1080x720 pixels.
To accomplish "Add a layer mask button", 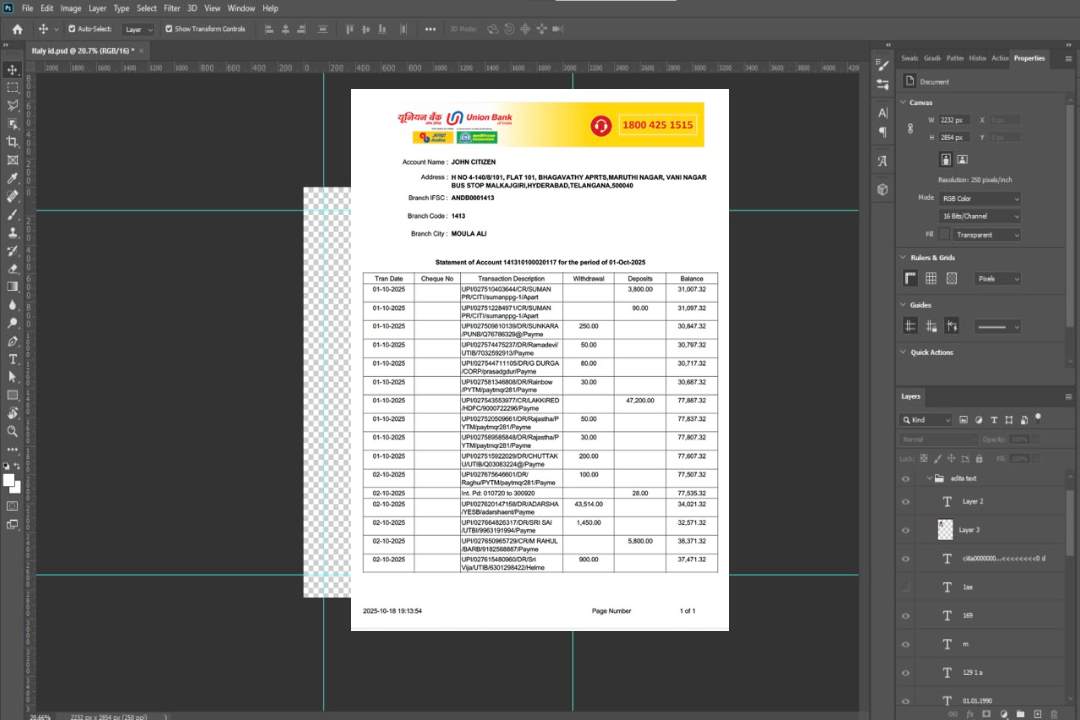I will (x=986, y=714).
